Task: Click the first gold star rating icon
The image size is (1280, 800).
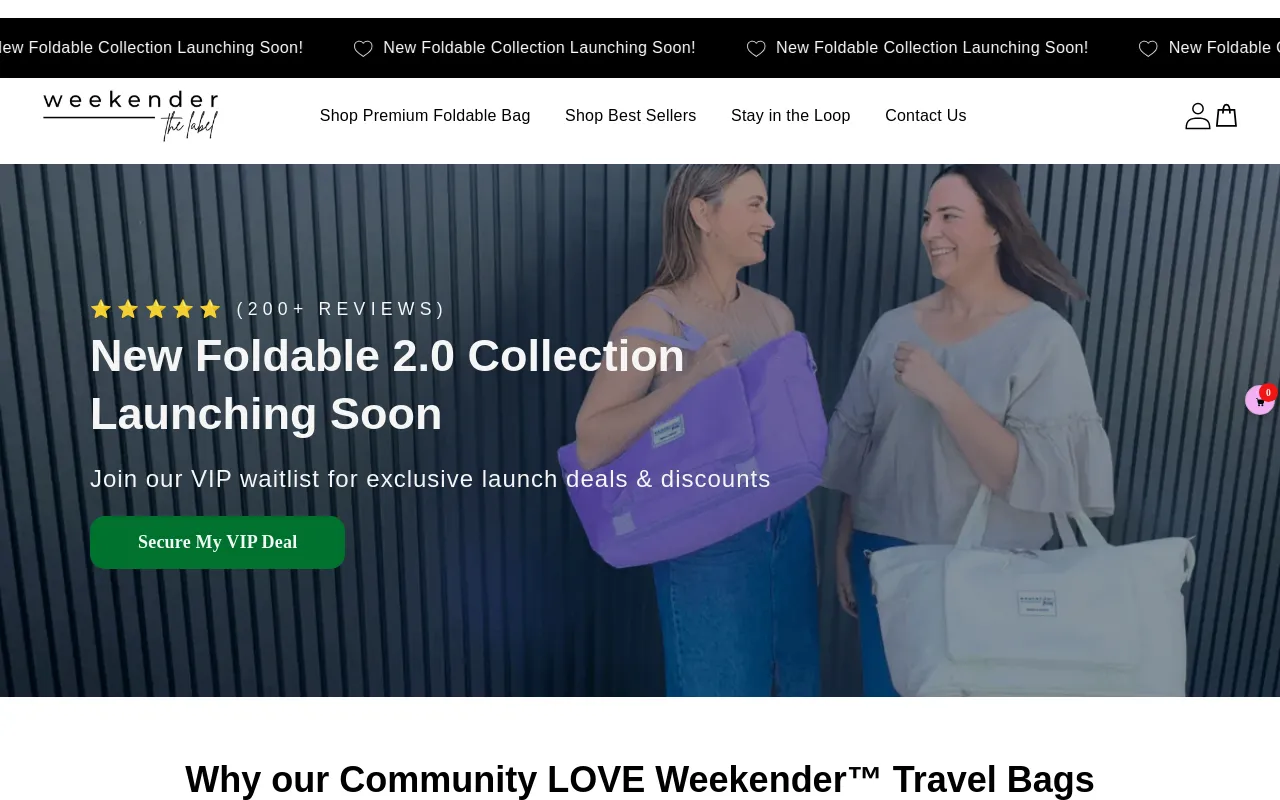Action: tap(101, 309)
